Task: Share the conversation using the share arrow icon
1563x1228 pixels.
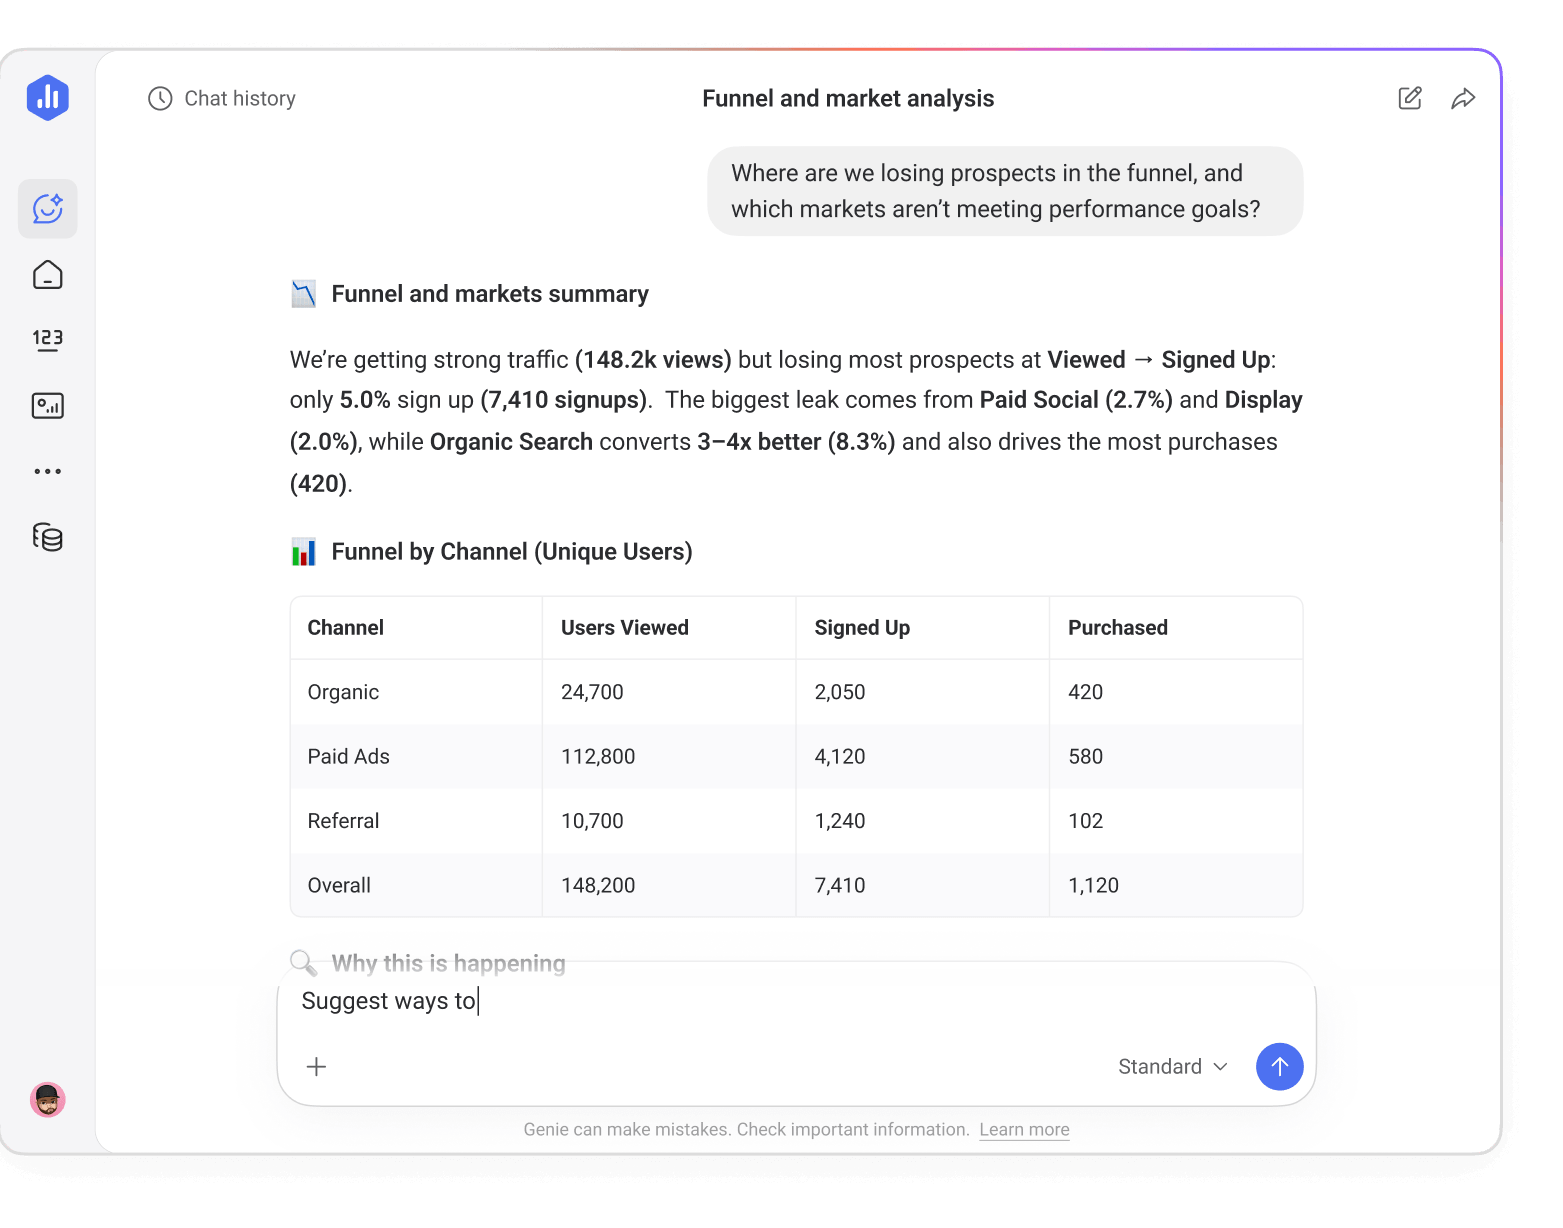Action: coord(1463,98)
